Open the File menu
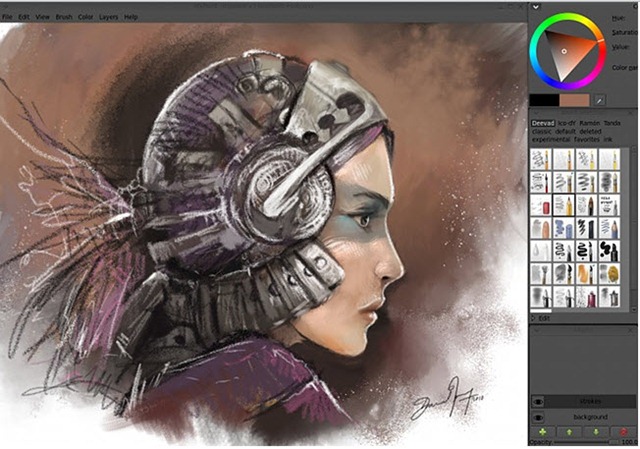This screenshot has width=640, height=449. 7,17
